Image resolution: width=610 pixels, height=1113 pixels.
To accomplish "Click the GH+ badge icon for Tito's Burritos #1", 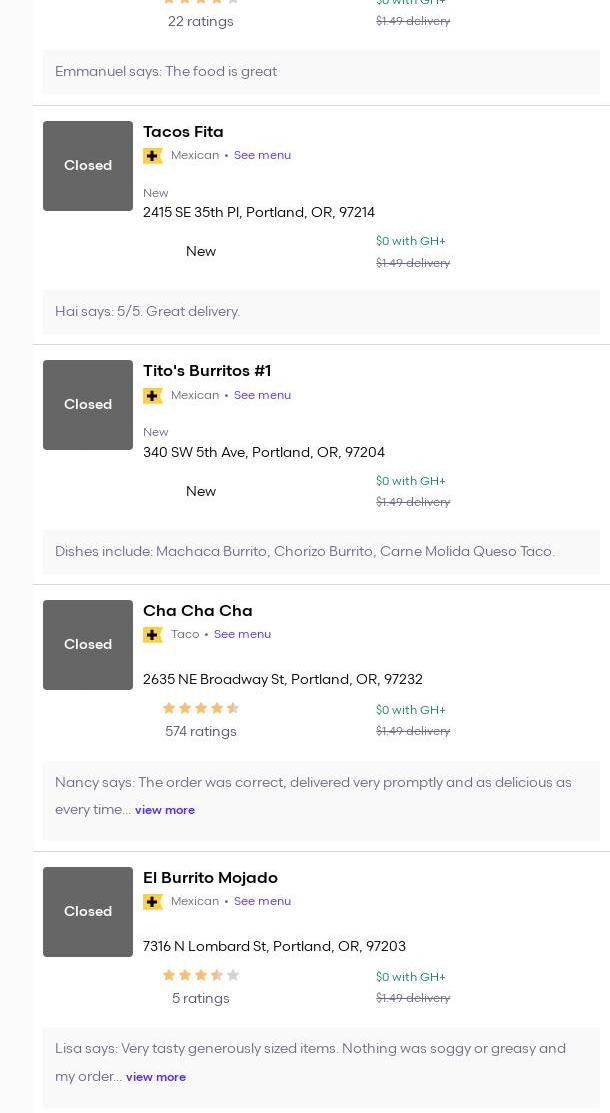I will click(153, 396).
